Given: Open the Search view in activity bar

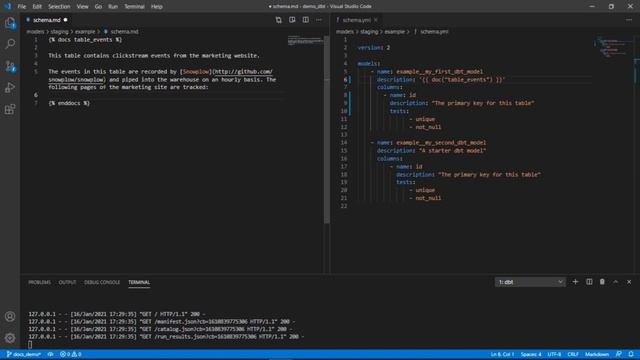Looking at the screenshot, I should click(x=10, y=44).
